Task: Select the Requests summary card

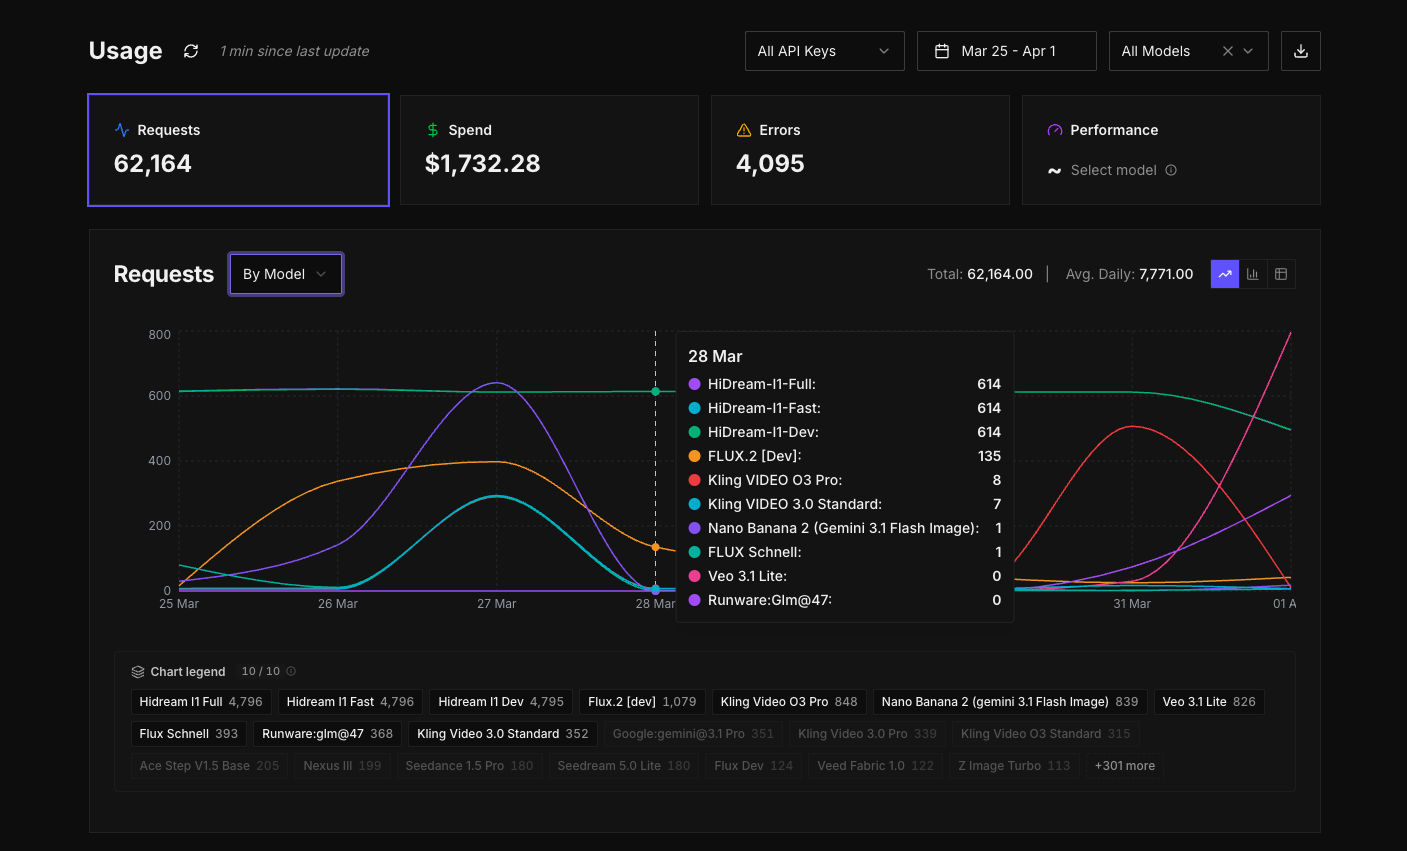Action: pyautogui.click(x=238, y=150)
